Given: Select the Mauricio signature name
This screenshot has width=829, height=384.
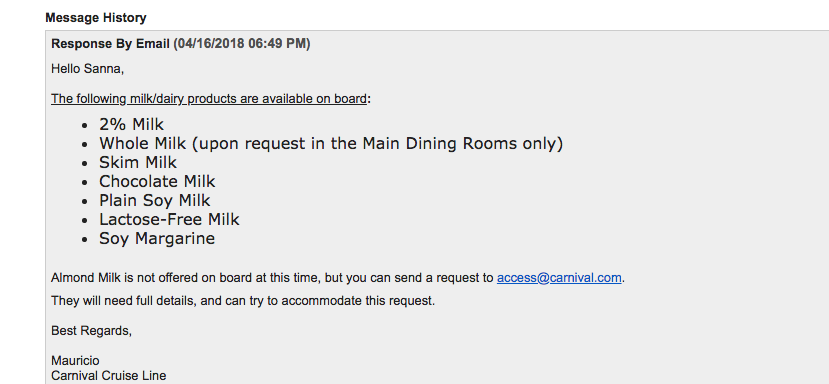Looking at the screenshot, I should 75,361.
